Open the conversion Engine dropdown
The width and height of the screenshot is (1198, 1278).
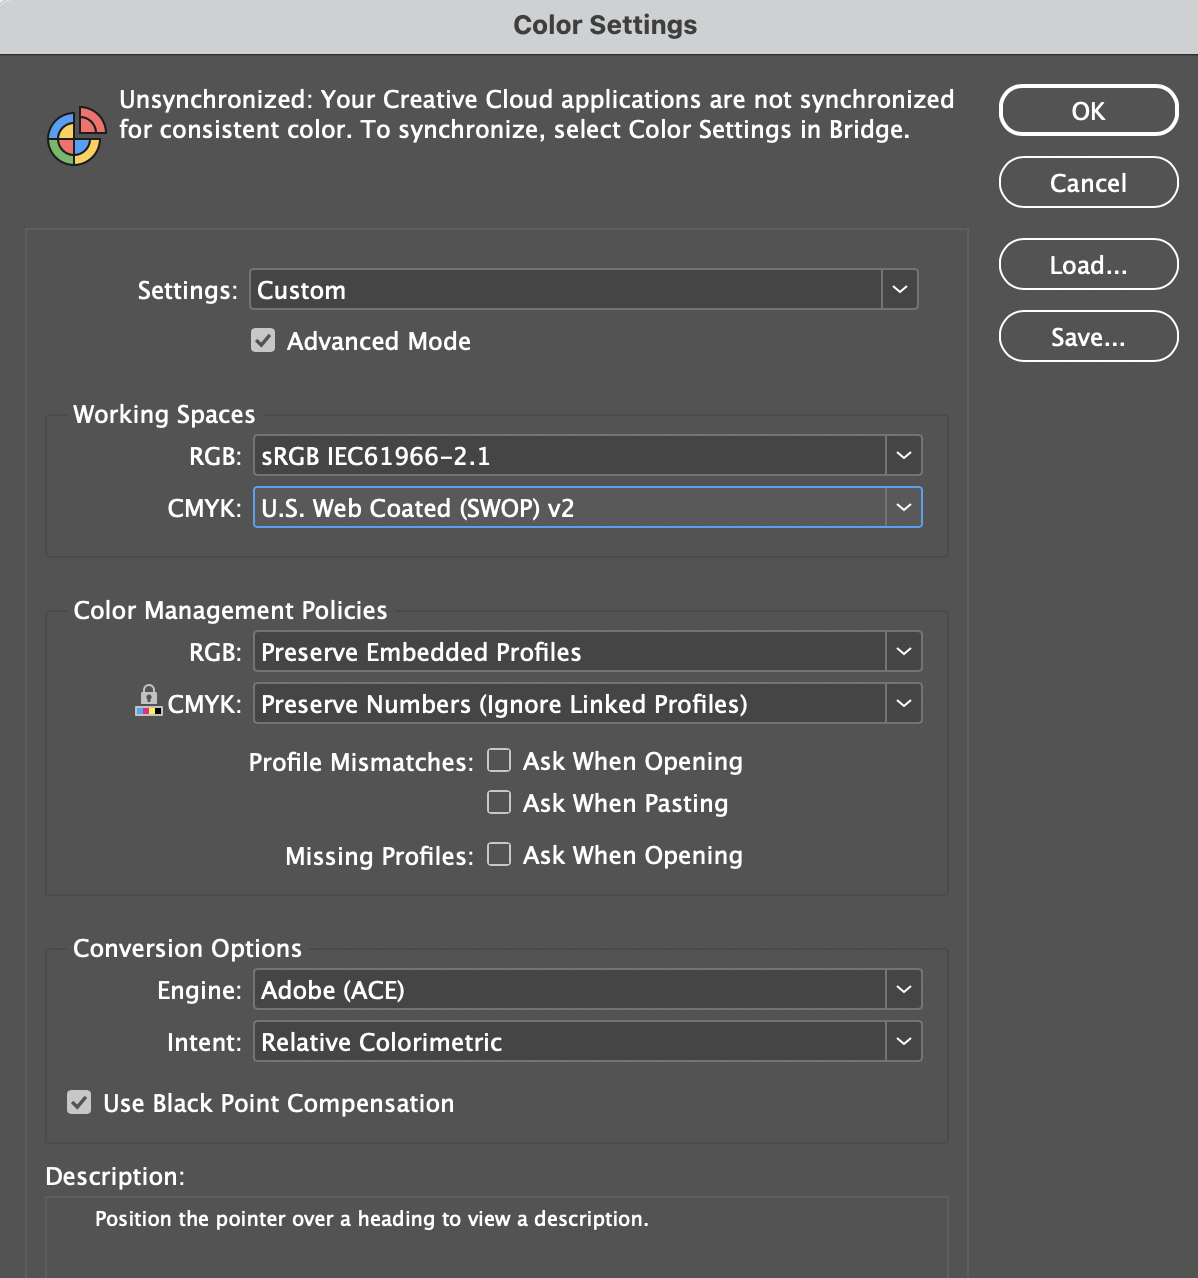(x=903, y=989)
